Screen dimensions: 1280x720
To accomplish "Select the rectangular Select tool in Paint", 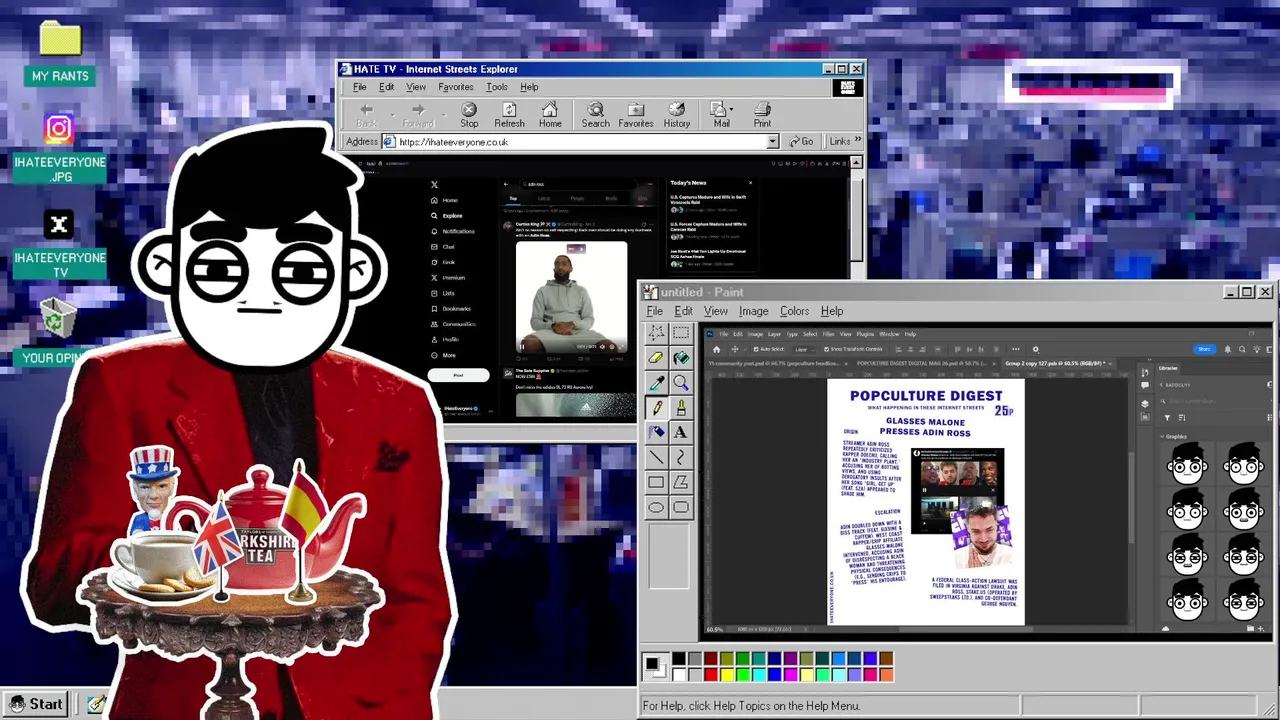I will [681, 333].
